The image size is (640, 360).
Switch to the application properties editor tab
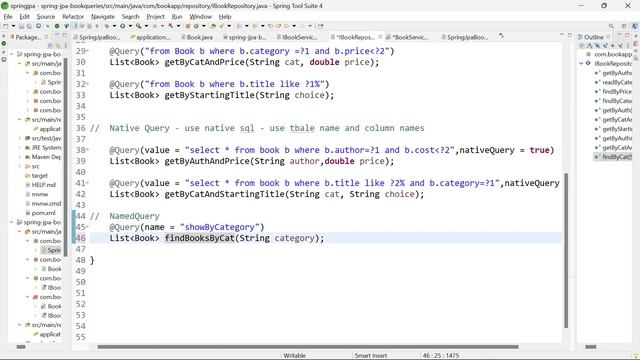coord(150,37)
